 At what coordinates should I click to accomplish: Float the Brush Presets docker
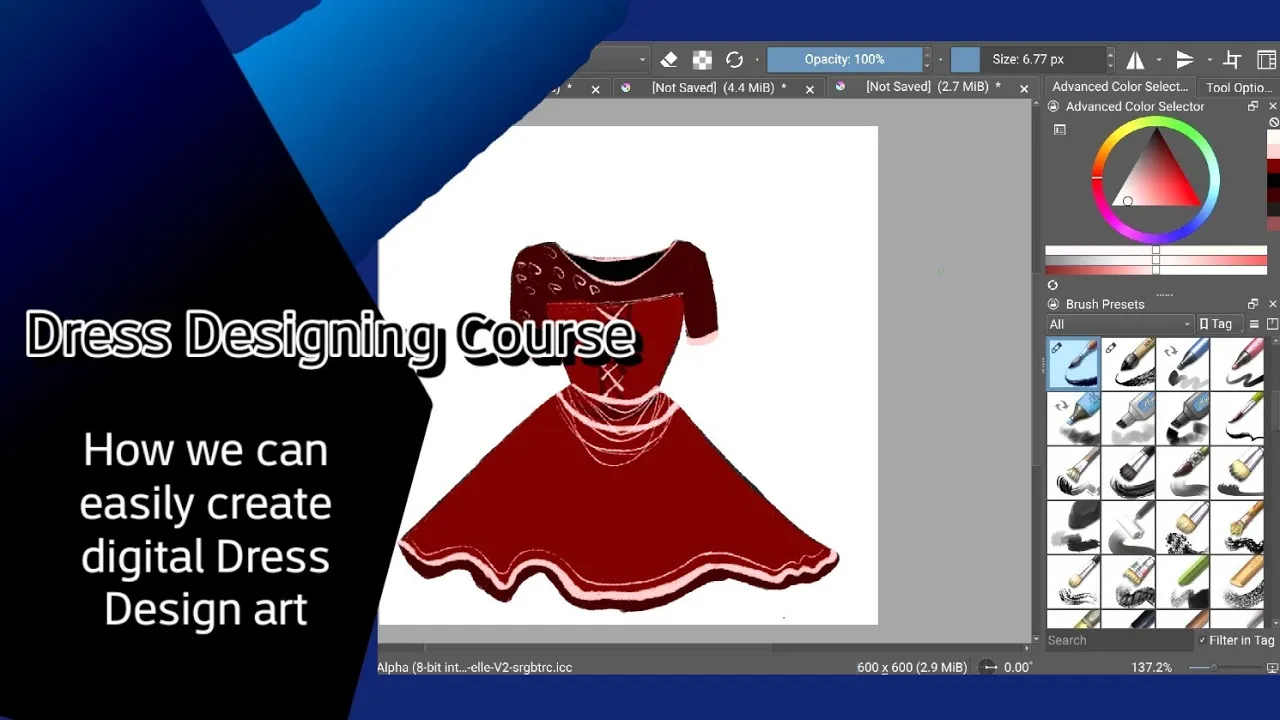pos(1253,304)
